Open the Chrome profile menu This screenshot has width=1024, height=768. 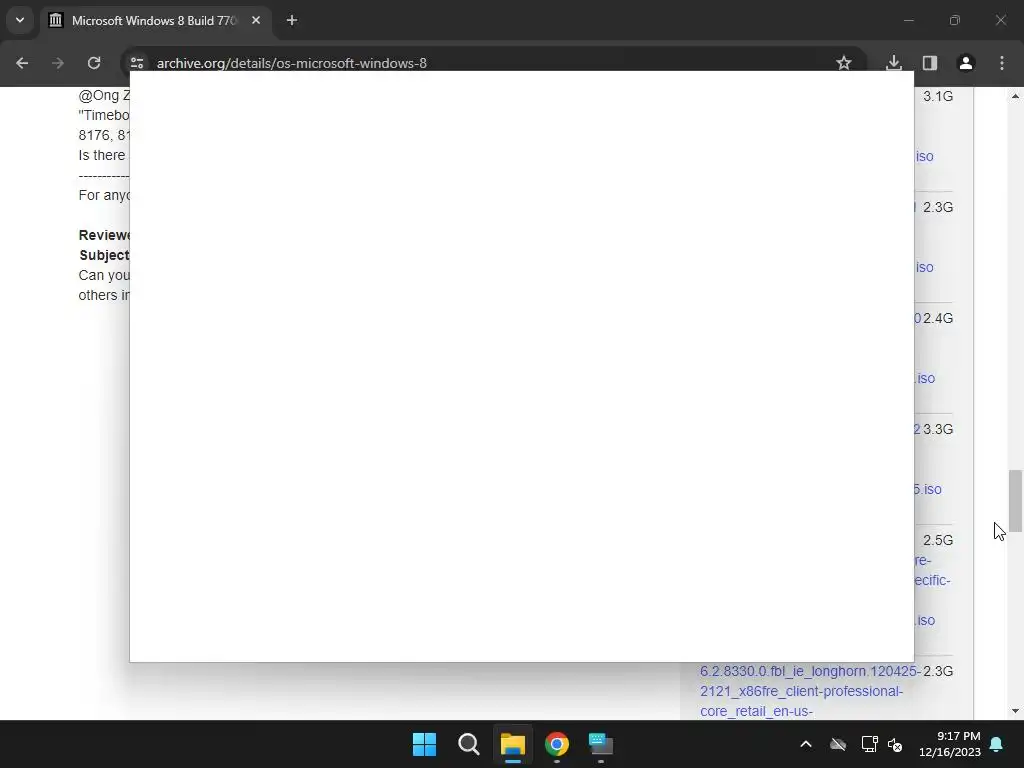(x=966, y=63)
